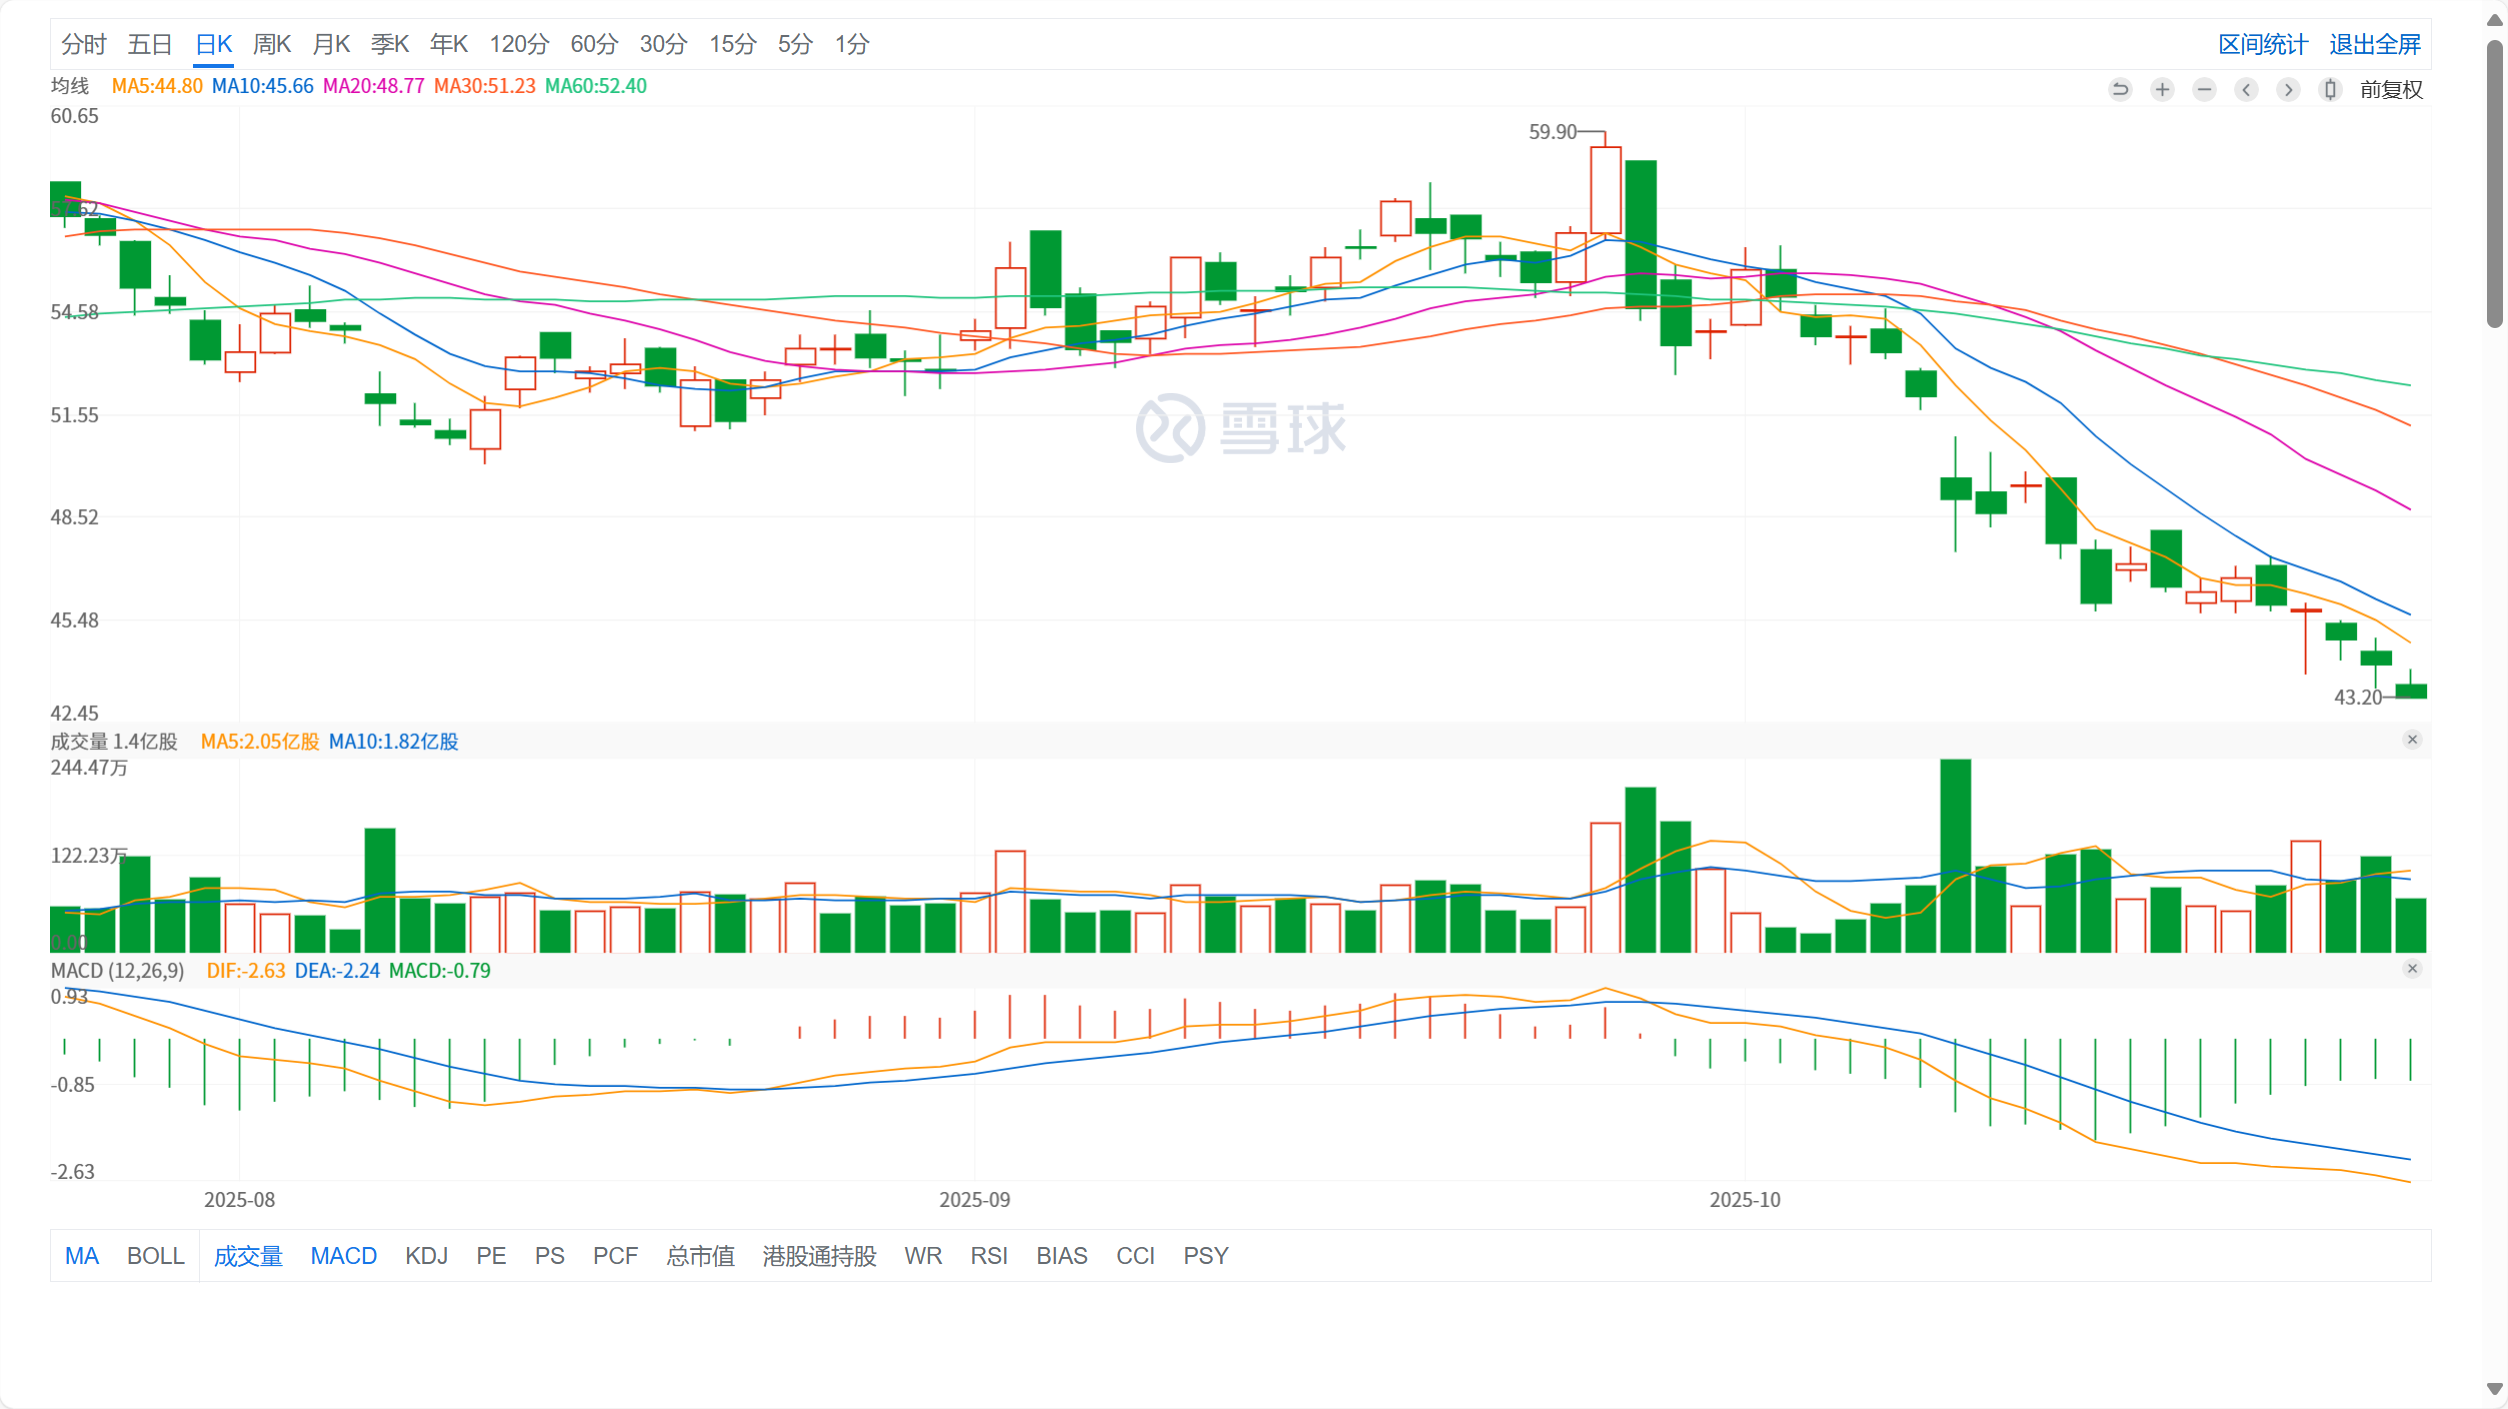Switch to the 60分 timeframe tab
The width and height of the screenshot is (2508, 1409).
(594, 44)
